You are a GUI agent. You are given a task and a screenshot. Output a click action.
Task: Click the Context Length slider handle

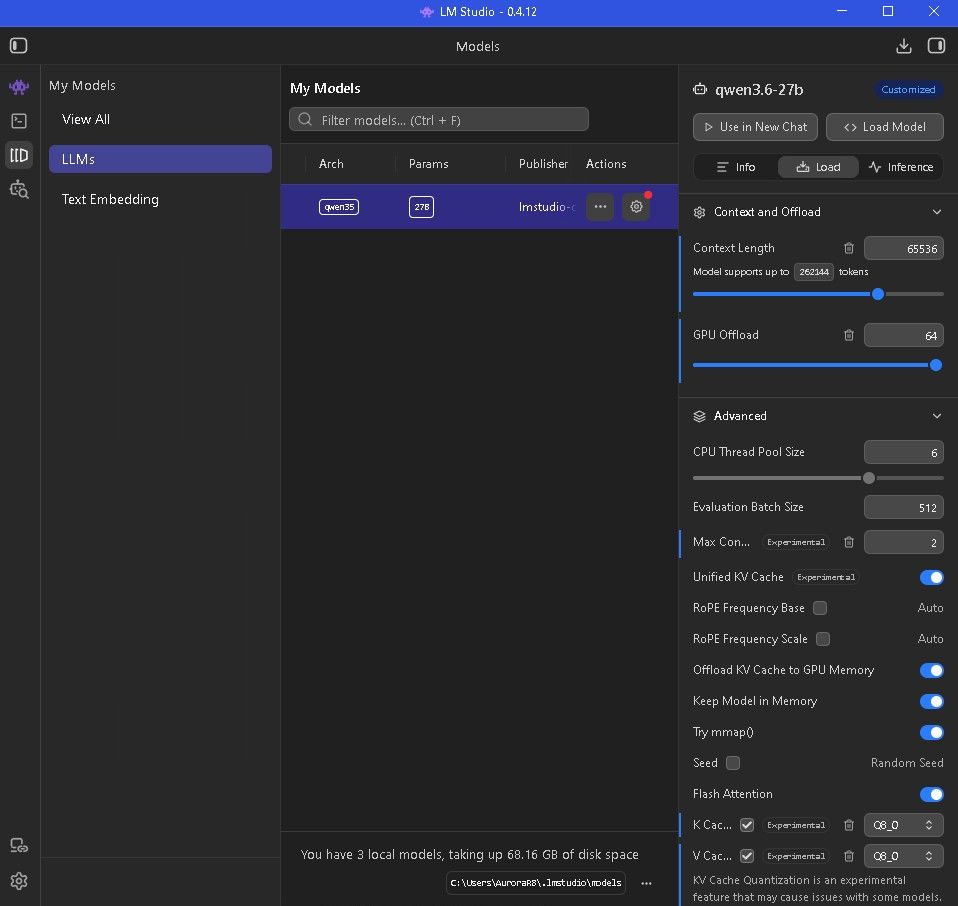tap(877, 294)
